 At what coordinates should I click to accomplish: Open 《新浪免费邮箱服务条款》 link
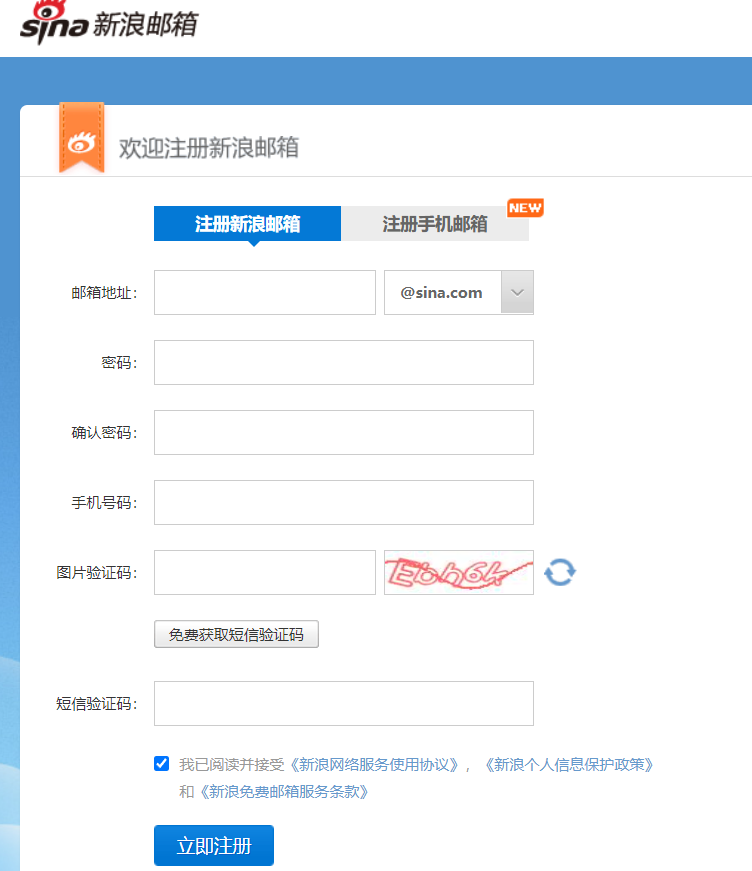[x=283, y=792]
